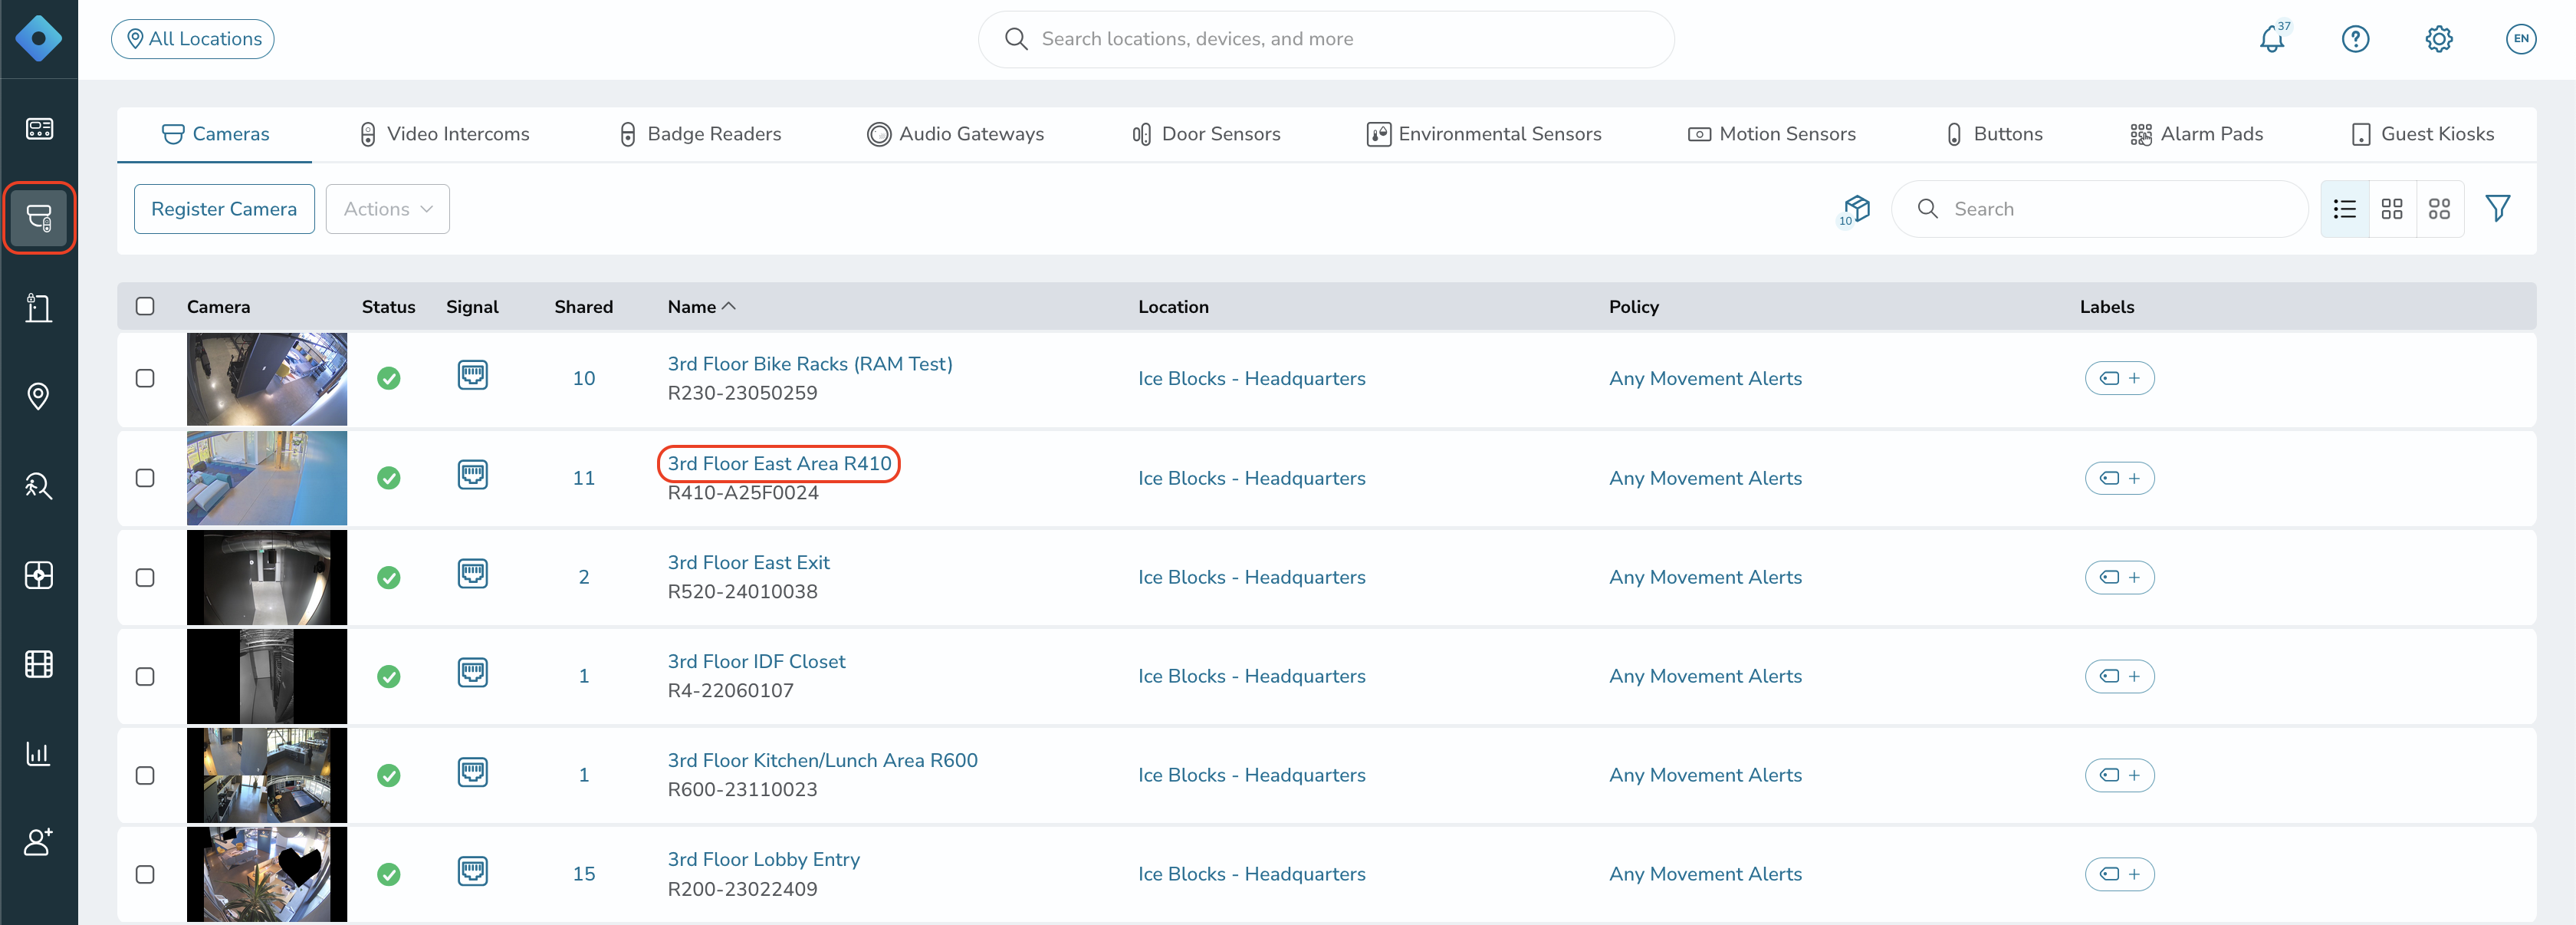
Task: Switch to grid view with rounded tiles
Action: tap(2440, 209)
